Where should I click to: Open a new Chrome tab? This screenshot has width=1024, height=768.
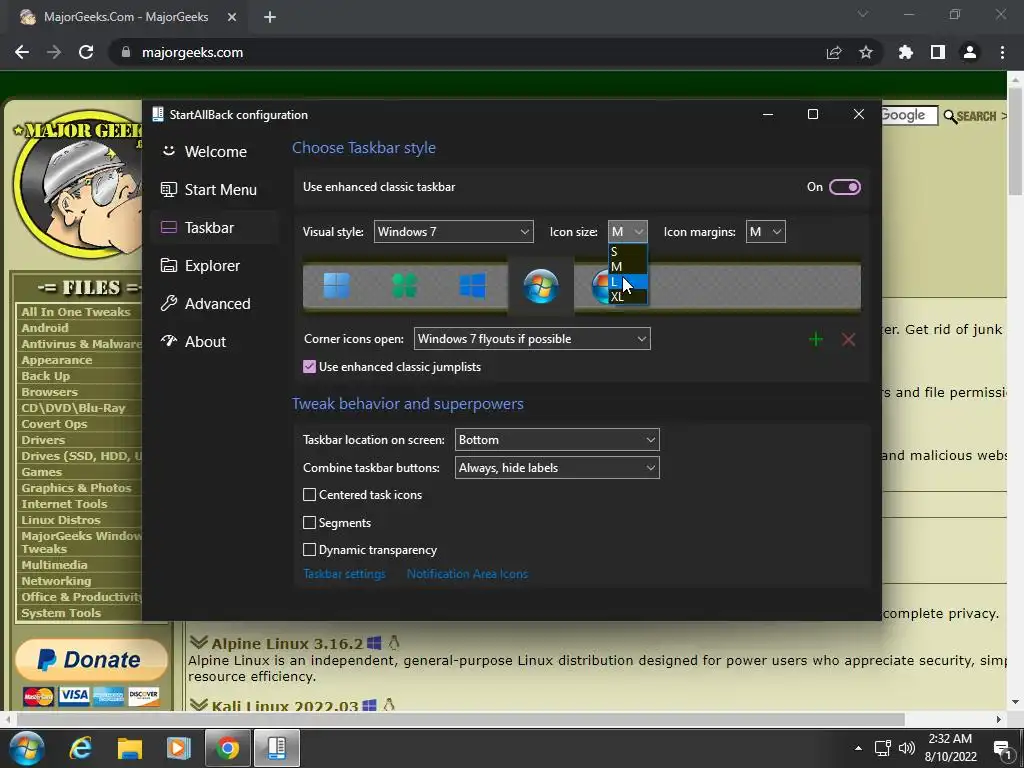[270, 17]
